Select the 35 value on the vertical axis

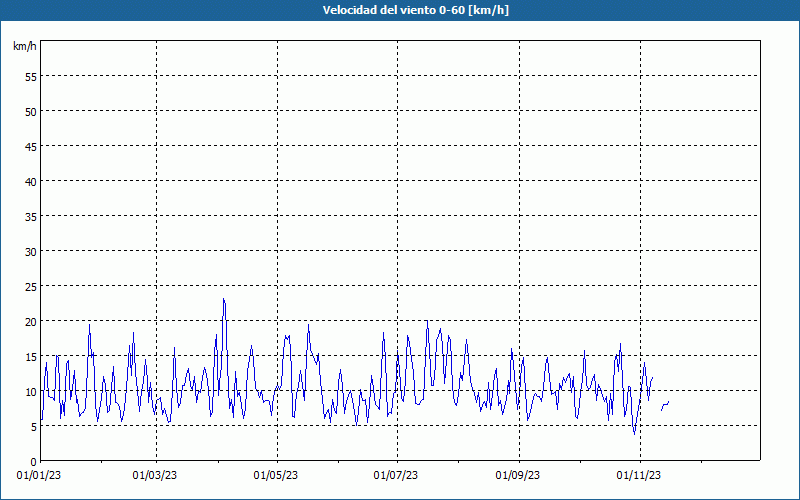pyautogui.click(x=31, y=216)
